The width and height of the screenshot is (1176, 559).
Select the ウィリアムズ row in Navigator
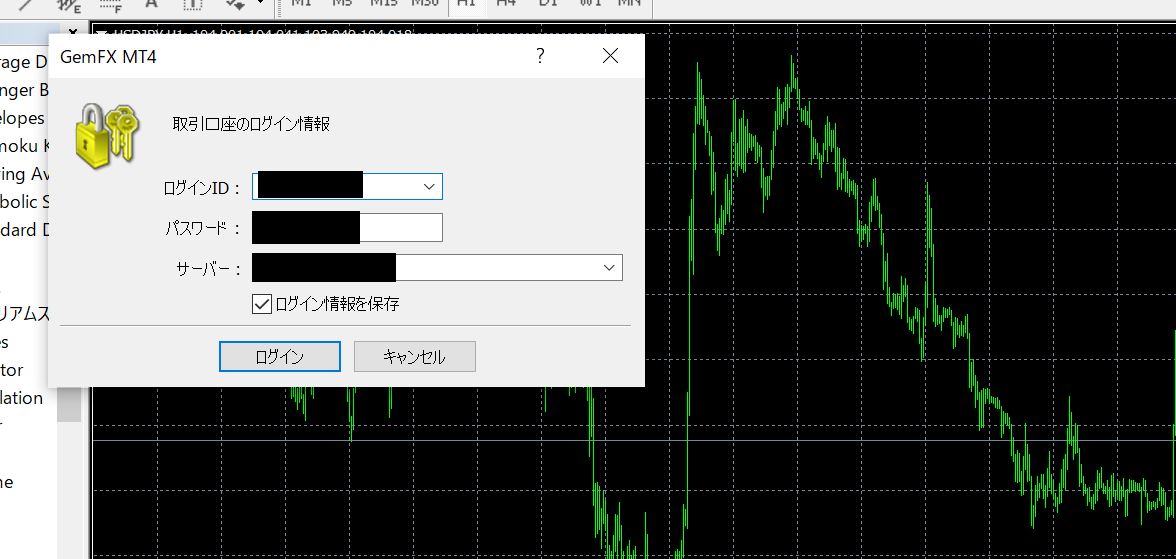pos(24,314)
